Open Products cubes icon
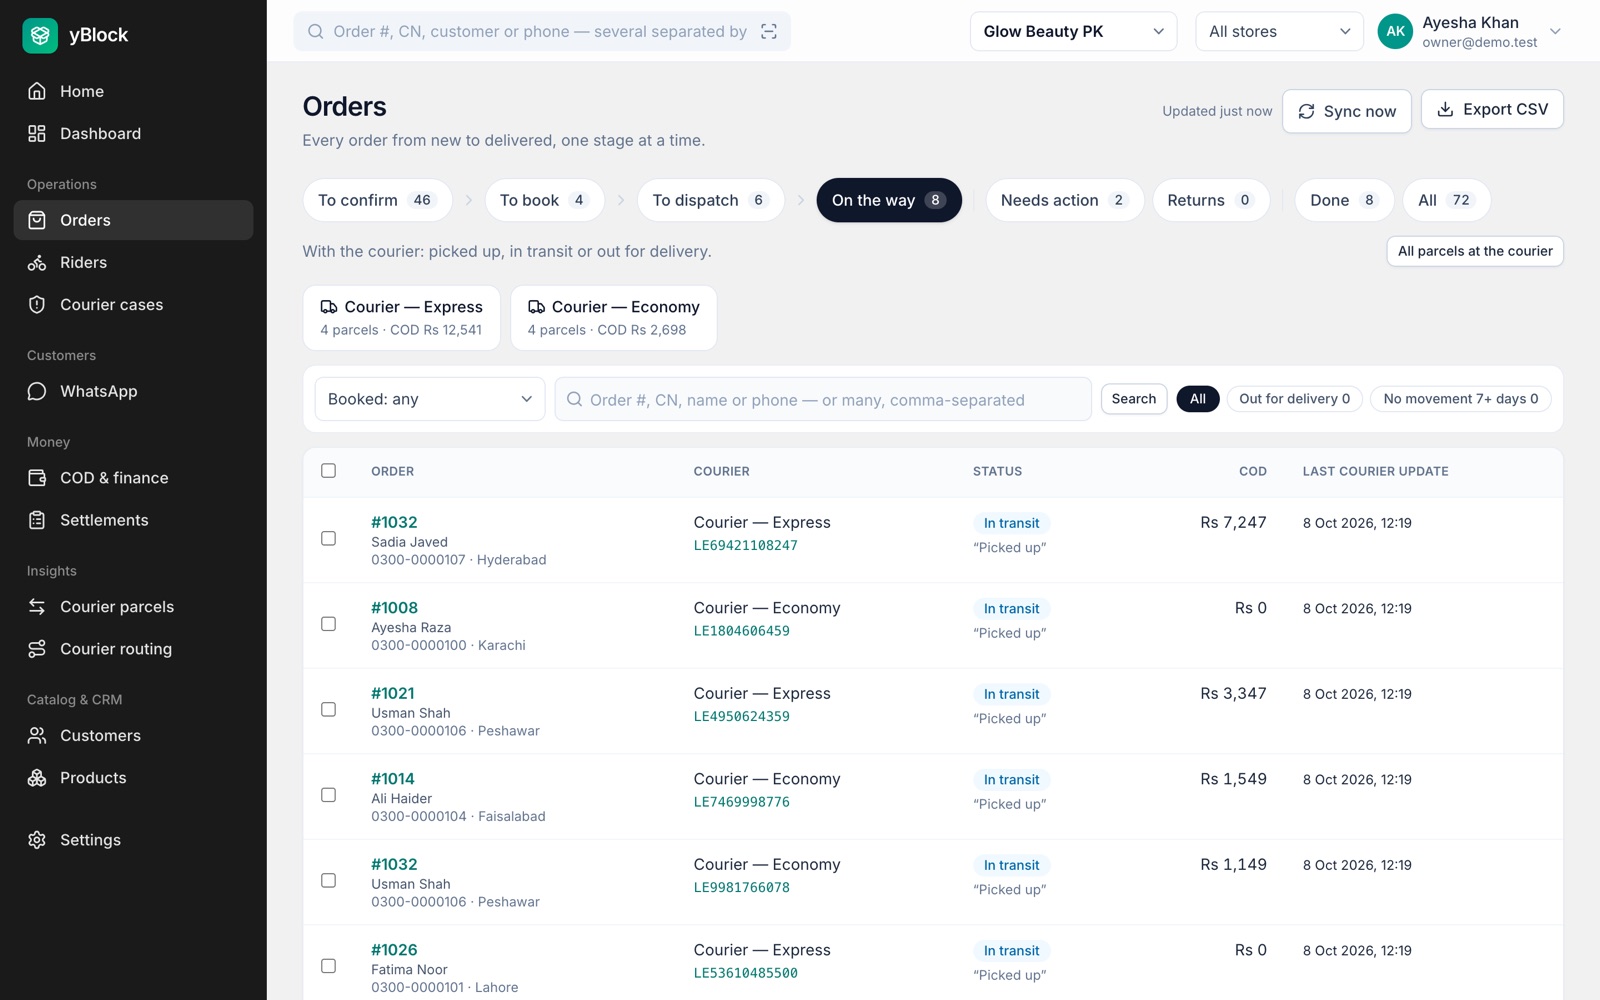 tap(37, 778)
